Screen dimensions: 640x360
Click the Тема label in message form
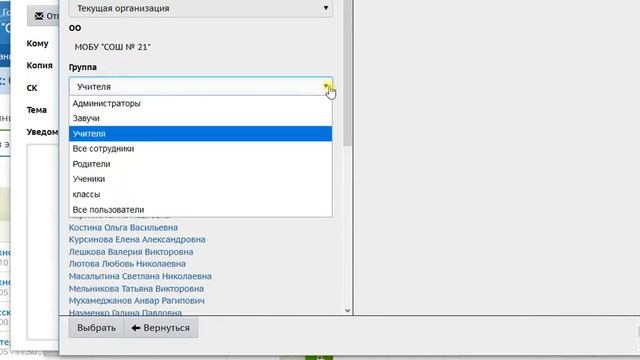37,110
